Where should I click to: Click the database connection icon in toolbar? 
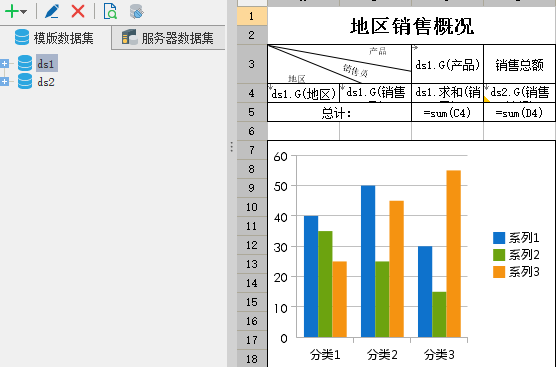[x=137, y=11]
